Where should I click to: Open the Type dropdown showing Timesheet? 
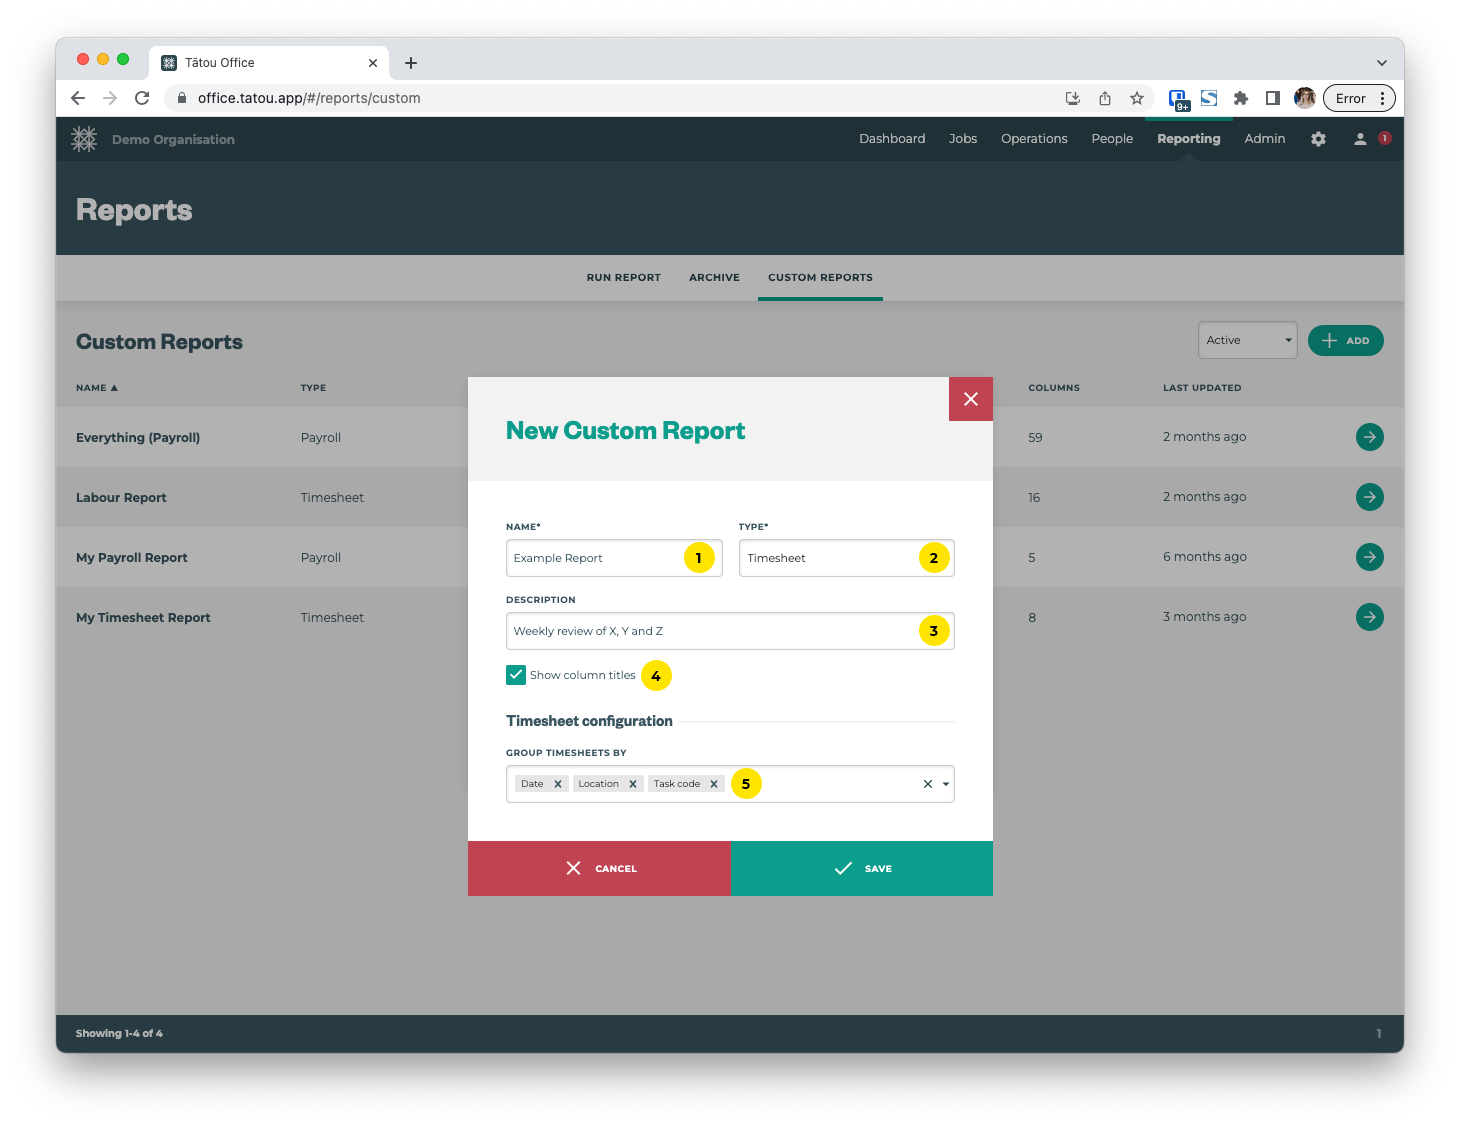(846, 557)
